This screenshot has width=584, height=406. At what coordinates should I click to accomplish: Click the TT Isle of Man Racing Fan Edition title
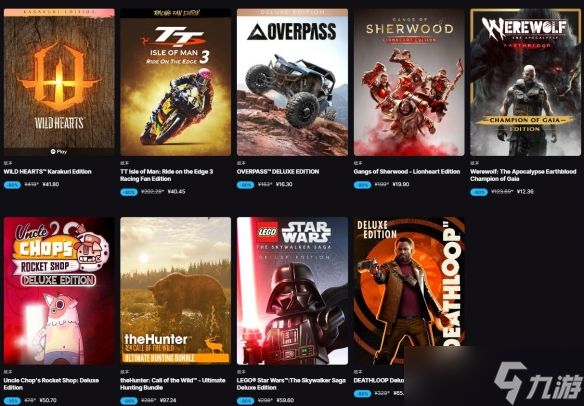click(x=166, y=175)
